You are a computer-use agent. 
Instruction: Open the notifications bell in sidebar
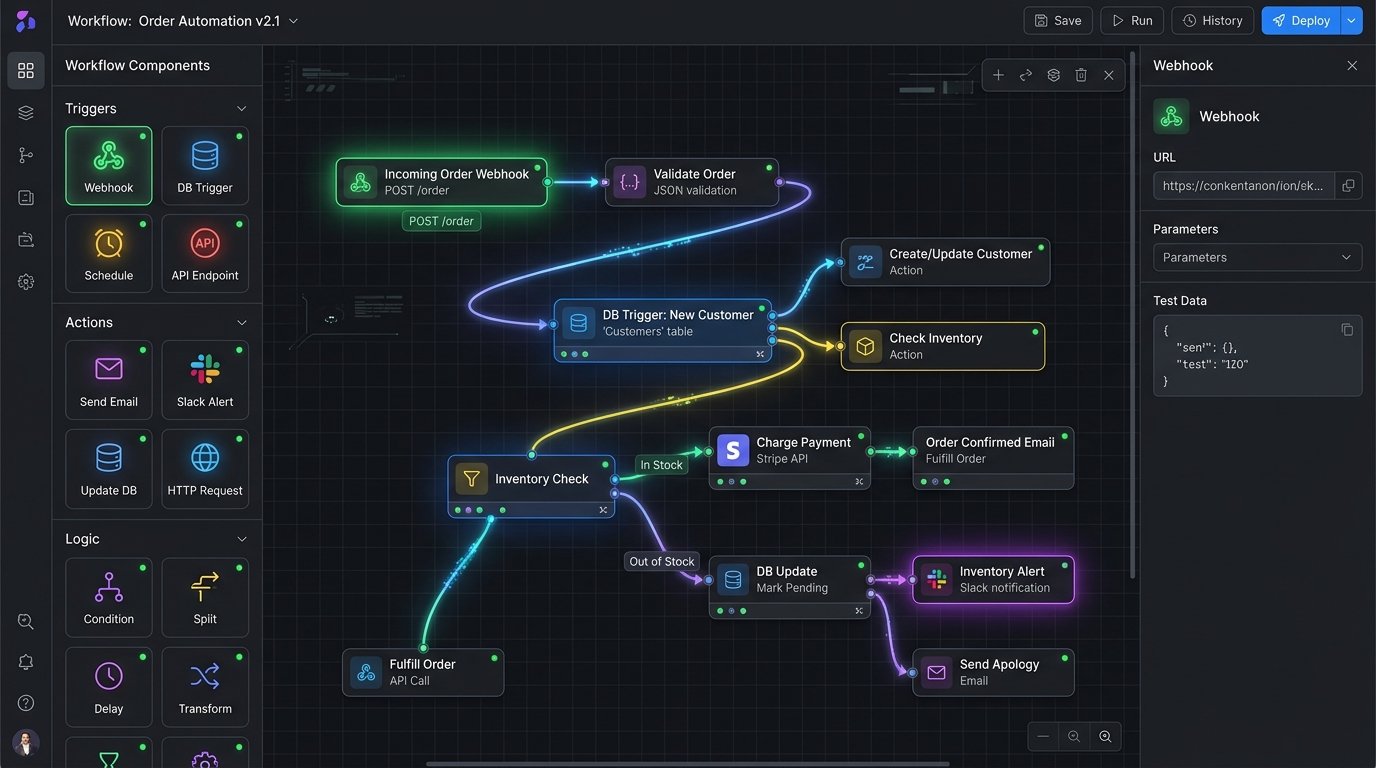coord(26,662)
